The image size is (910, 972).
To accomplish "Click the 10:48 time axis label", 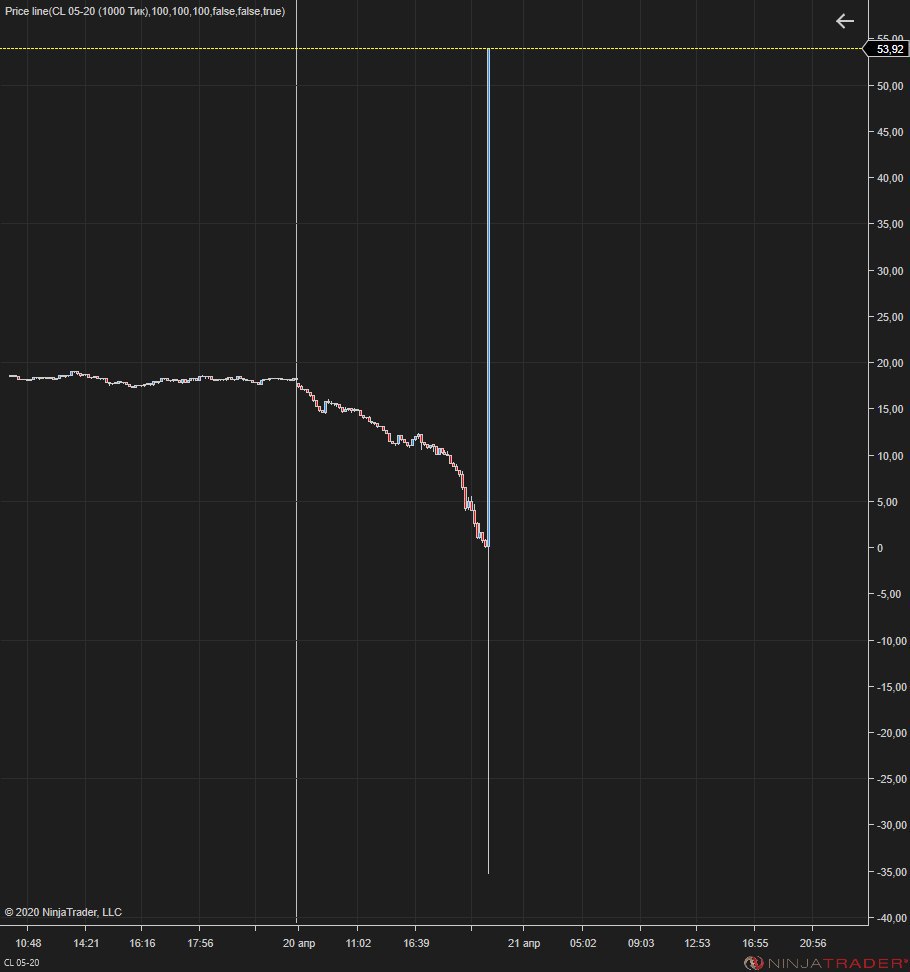I will click(28, 943).
